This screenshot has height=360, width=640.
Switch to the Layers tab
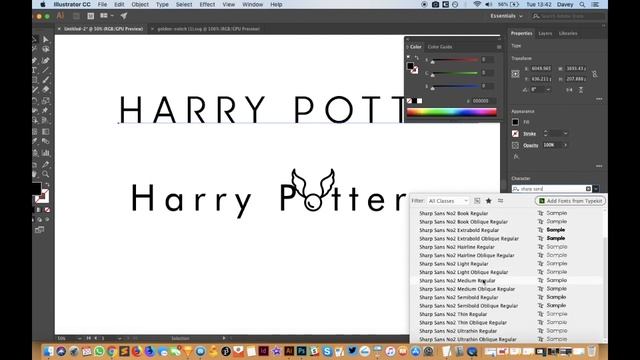545,33
